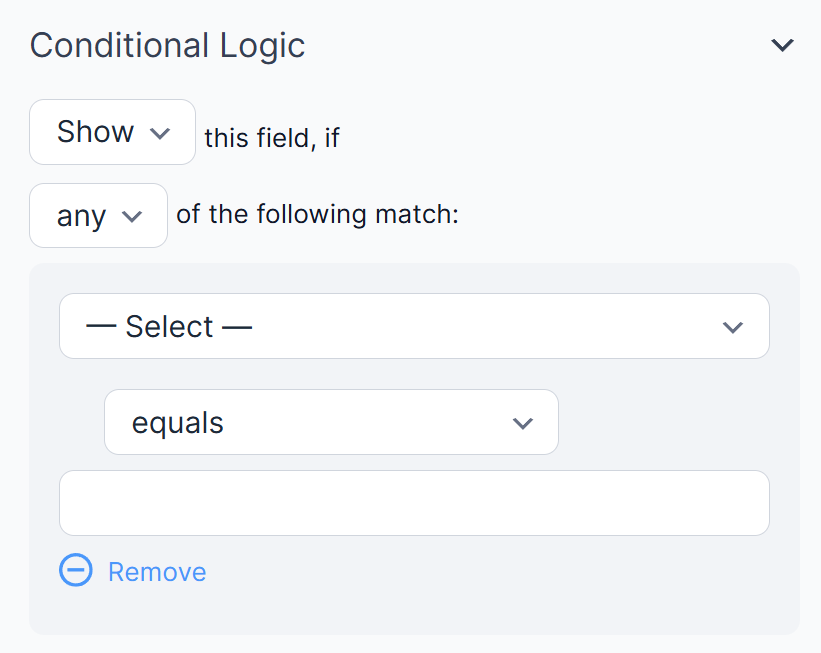Click the text reading this field, if
This screenshot has height=653, width=821.
[x=272, y=138]
